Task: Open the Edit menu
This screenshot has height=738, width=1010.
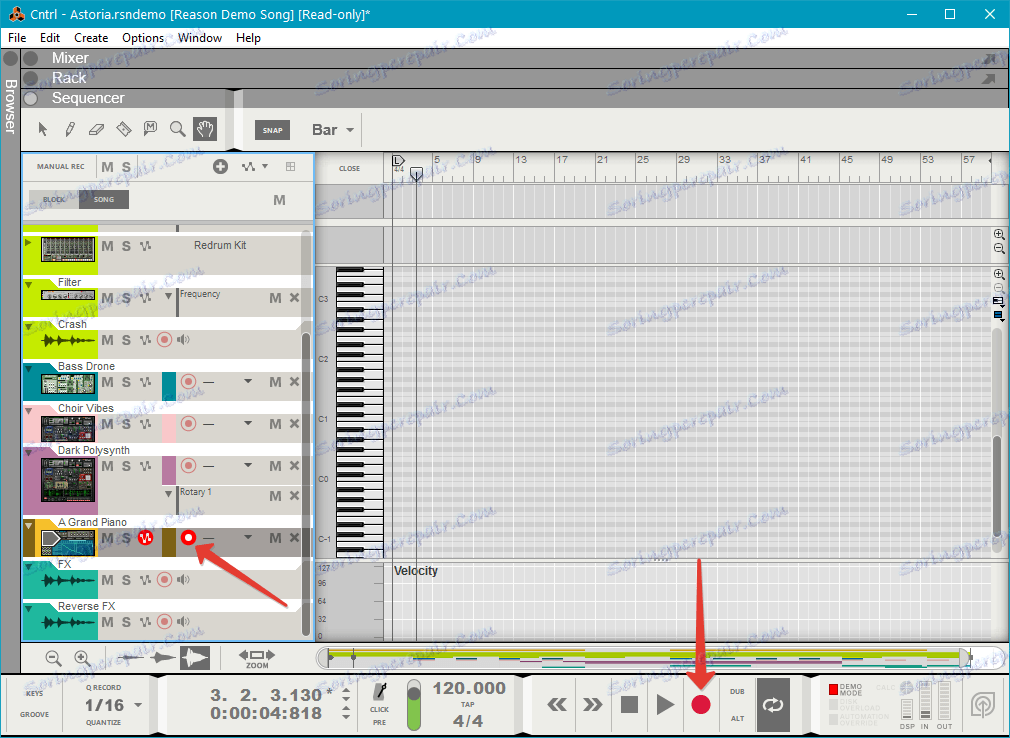Action: (x=50, y=38)
